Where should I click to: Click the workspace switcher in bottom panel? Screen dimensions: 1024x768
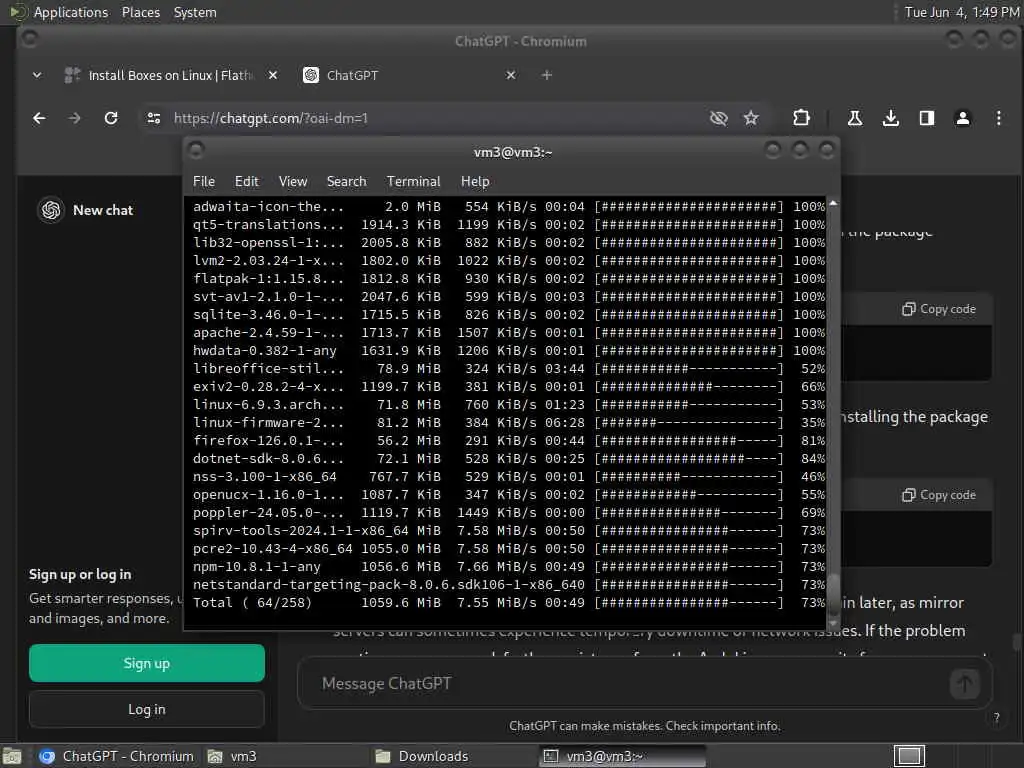pyautogui.click(x=909, y=756)
